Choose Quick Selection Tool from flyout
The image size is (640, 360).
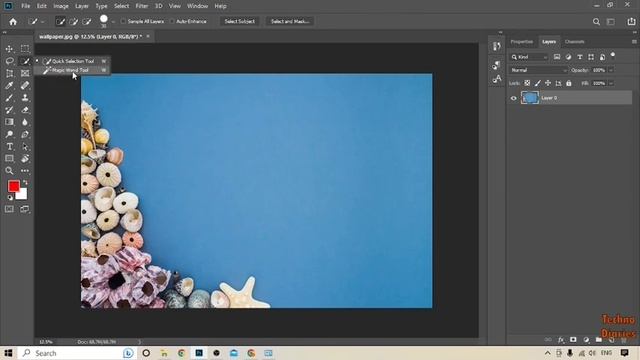tap(72, 61)
